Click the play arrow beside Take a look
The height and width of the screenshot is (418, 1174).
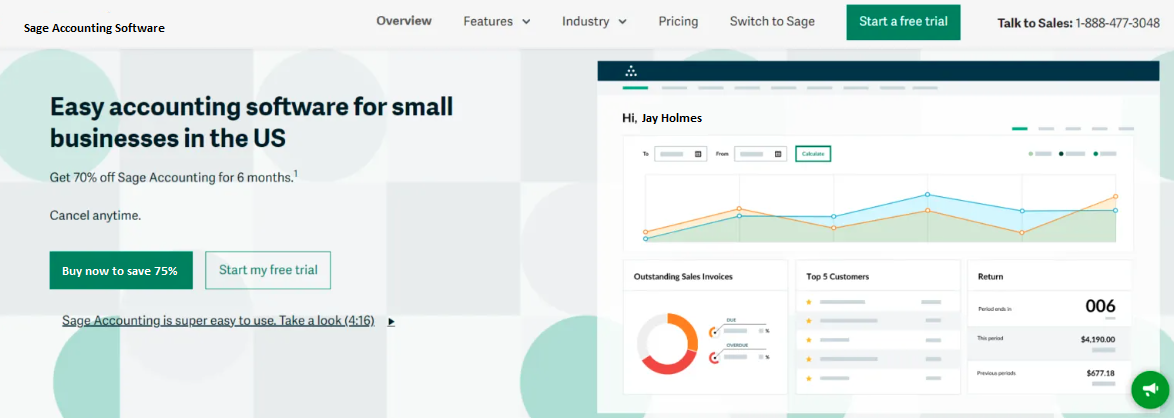pyautogui.click(x=391, y=322)
